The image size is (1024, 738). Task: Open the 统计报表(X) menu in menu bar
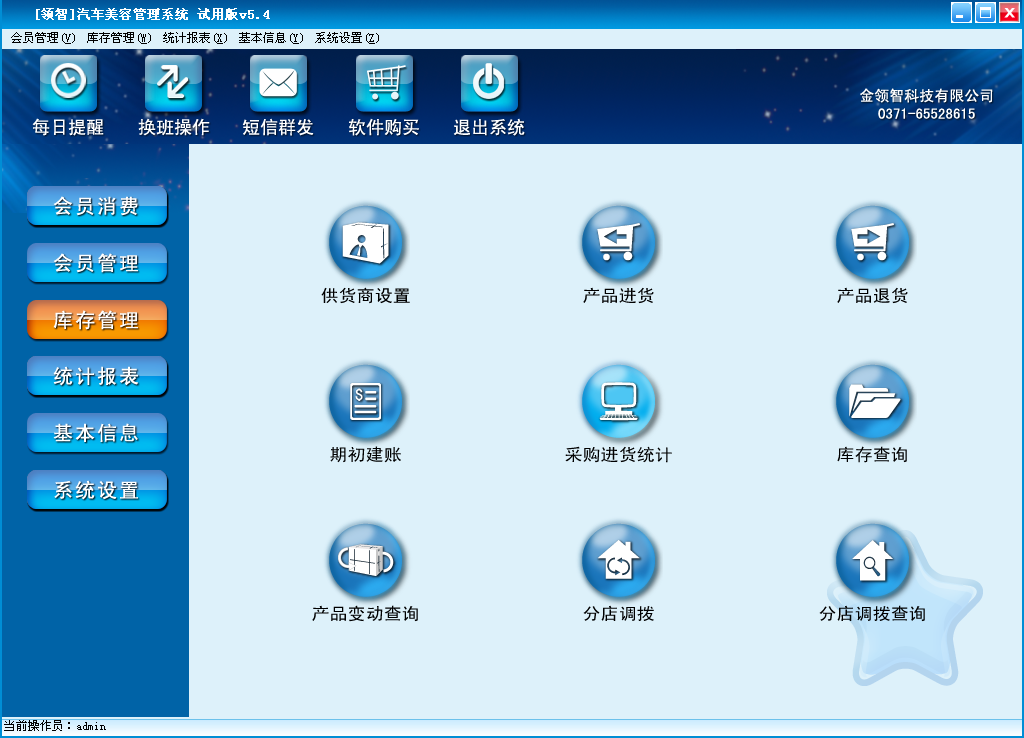coord(195,38)
